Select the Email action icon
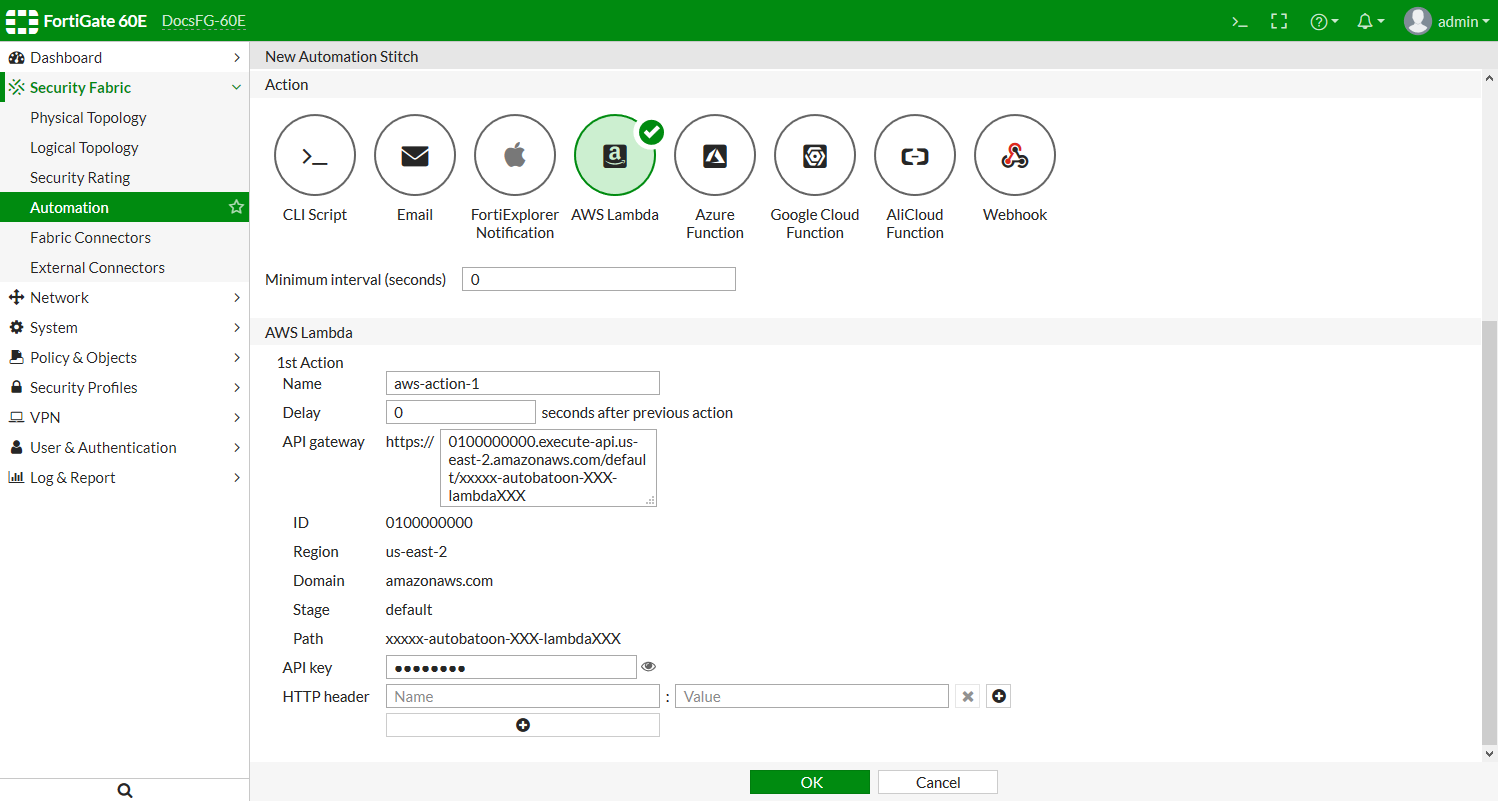The width and height of the screenshot is (1498, 801). coord(415,156)
